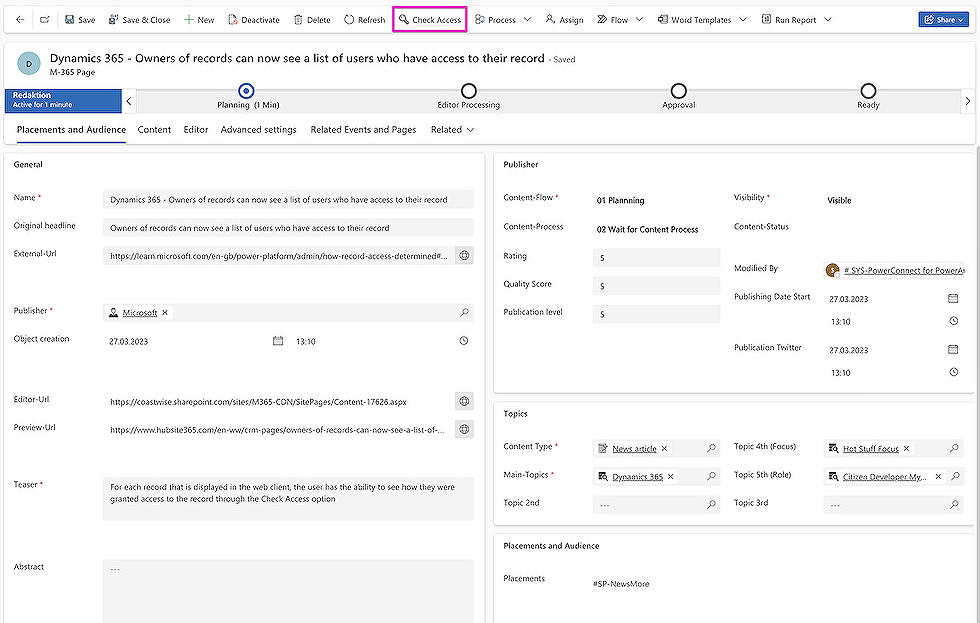
Task: Open the Check Access option
Action: coord(430,19)
